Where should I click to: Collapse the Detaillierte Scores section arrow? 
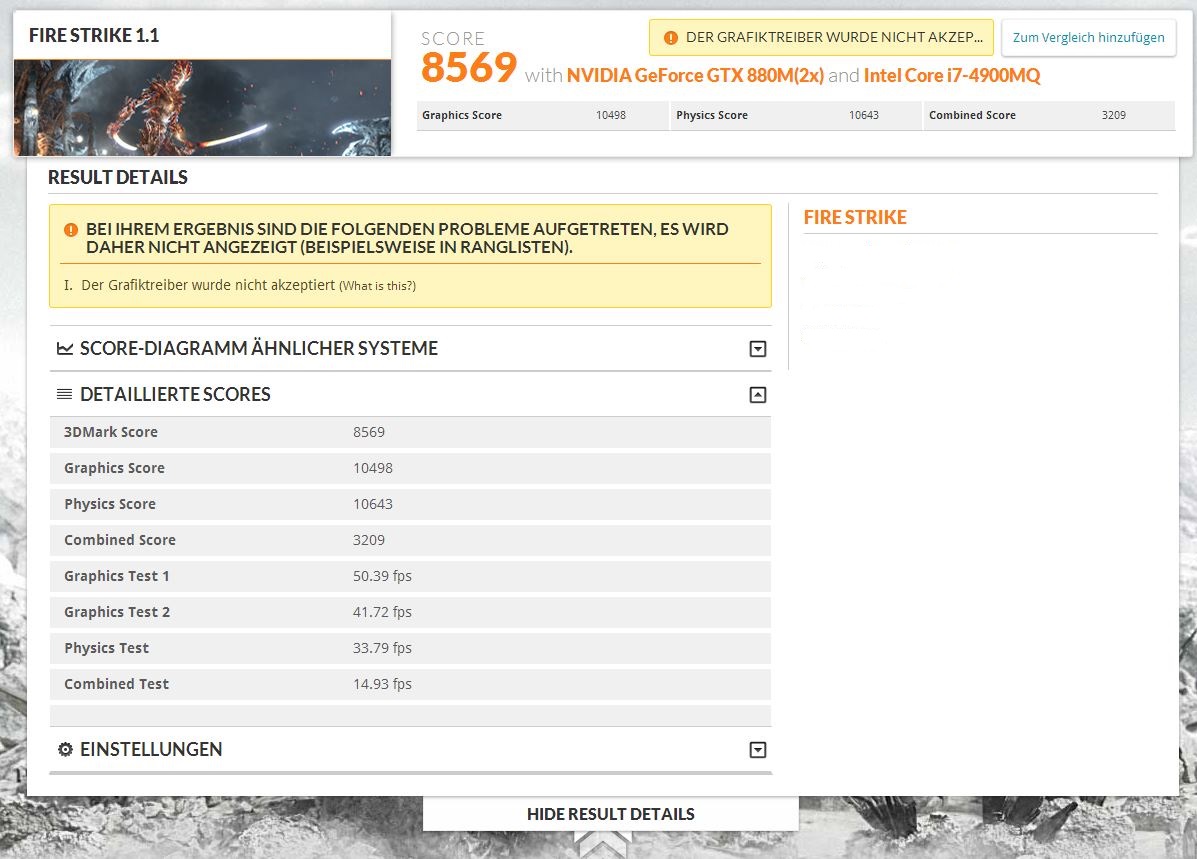[758, 395]
